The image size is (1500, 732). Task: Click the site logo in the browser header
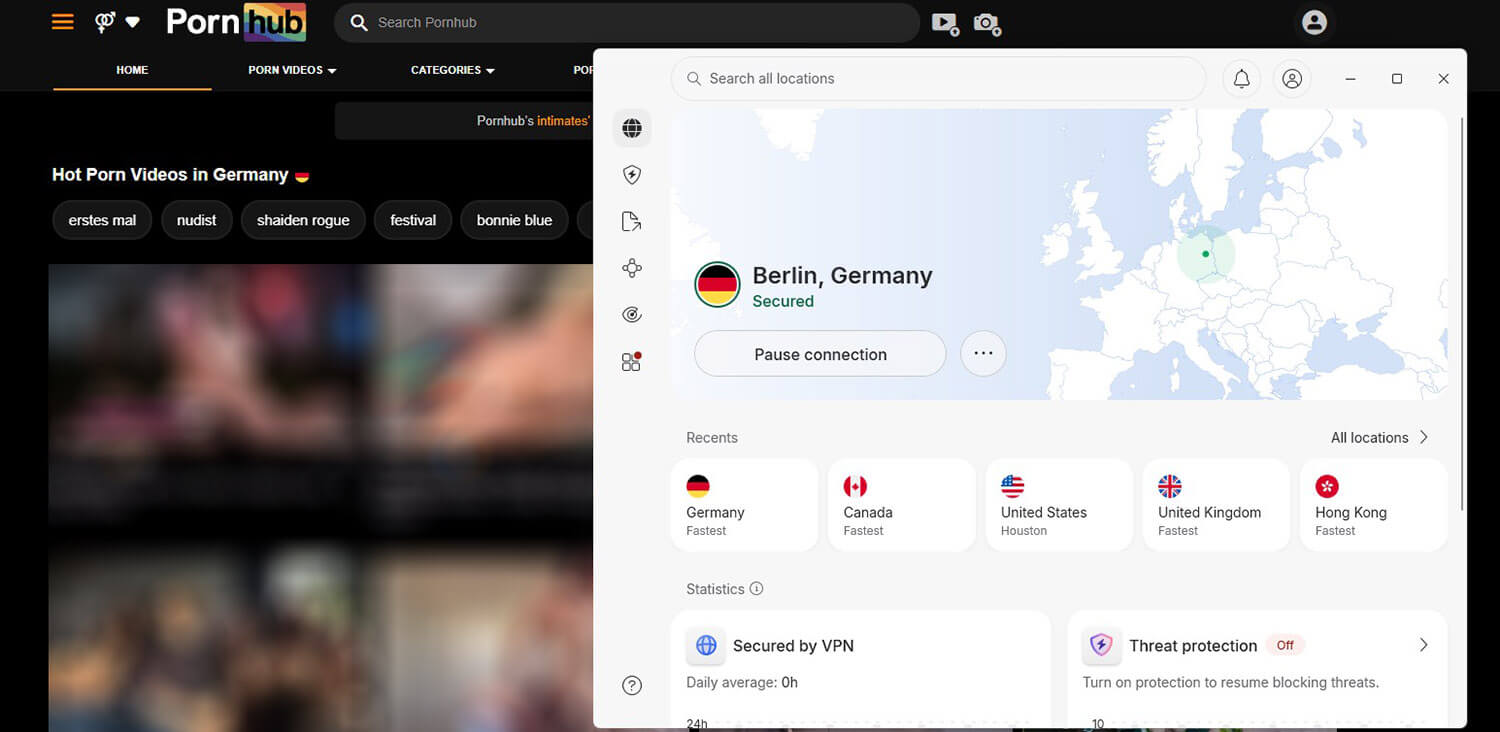click(236, 22)
